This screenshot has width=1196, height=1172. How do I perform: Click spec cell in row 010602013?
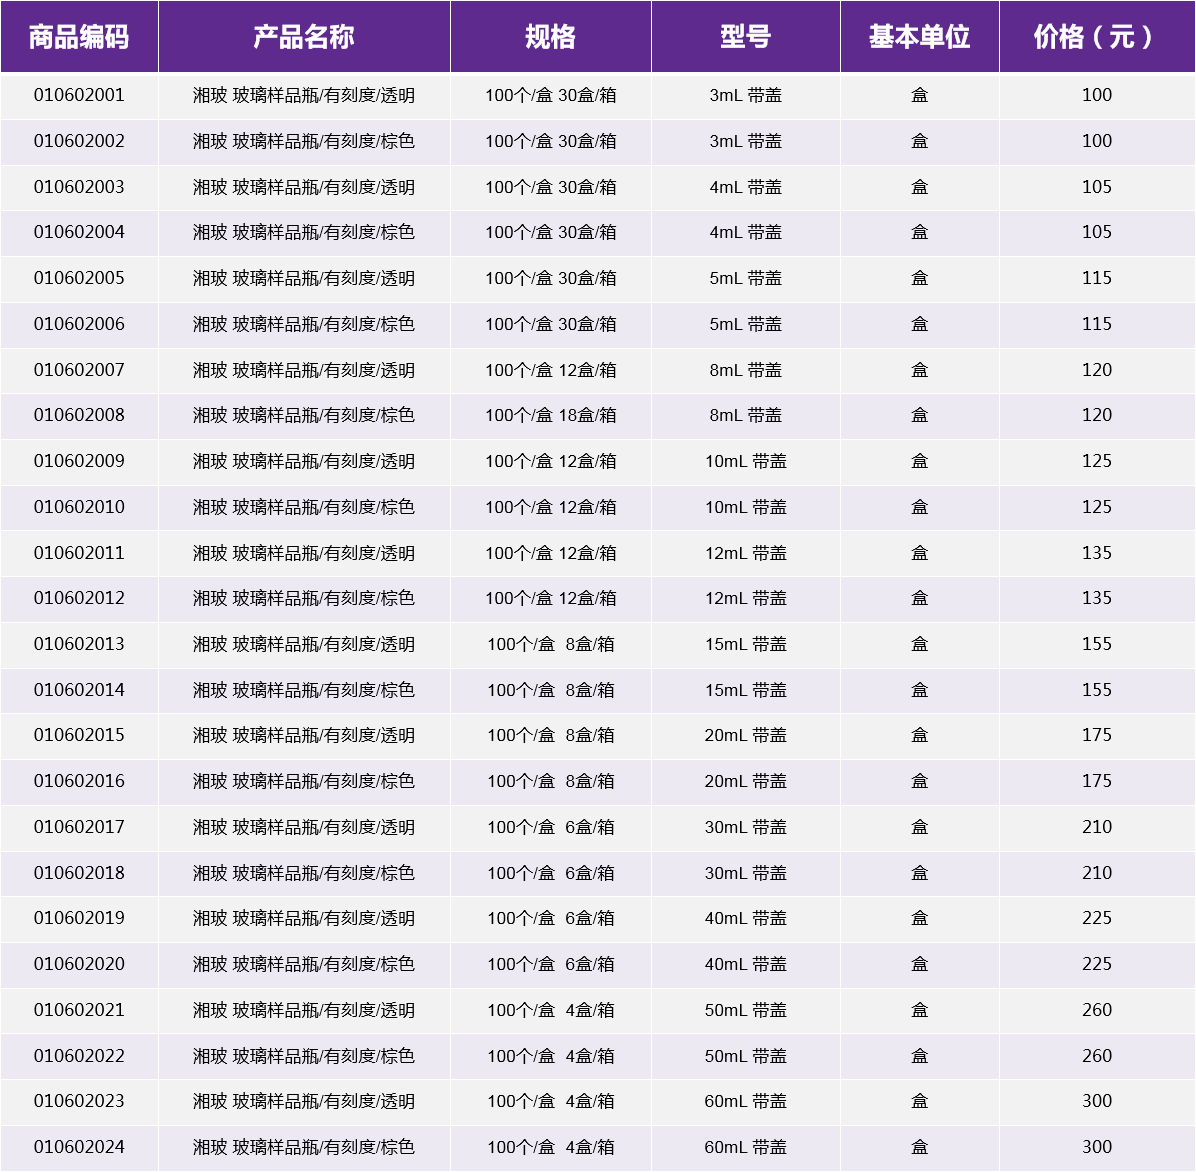(x=551, y=644)
